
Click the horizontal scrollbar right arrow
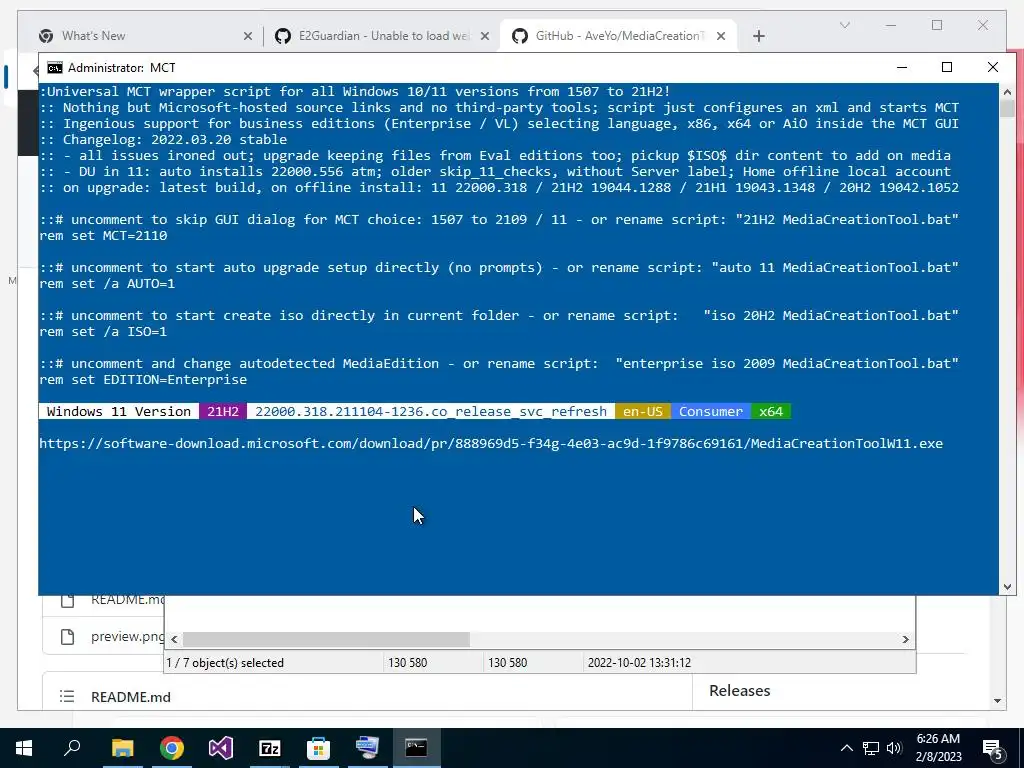click(905, 639)
